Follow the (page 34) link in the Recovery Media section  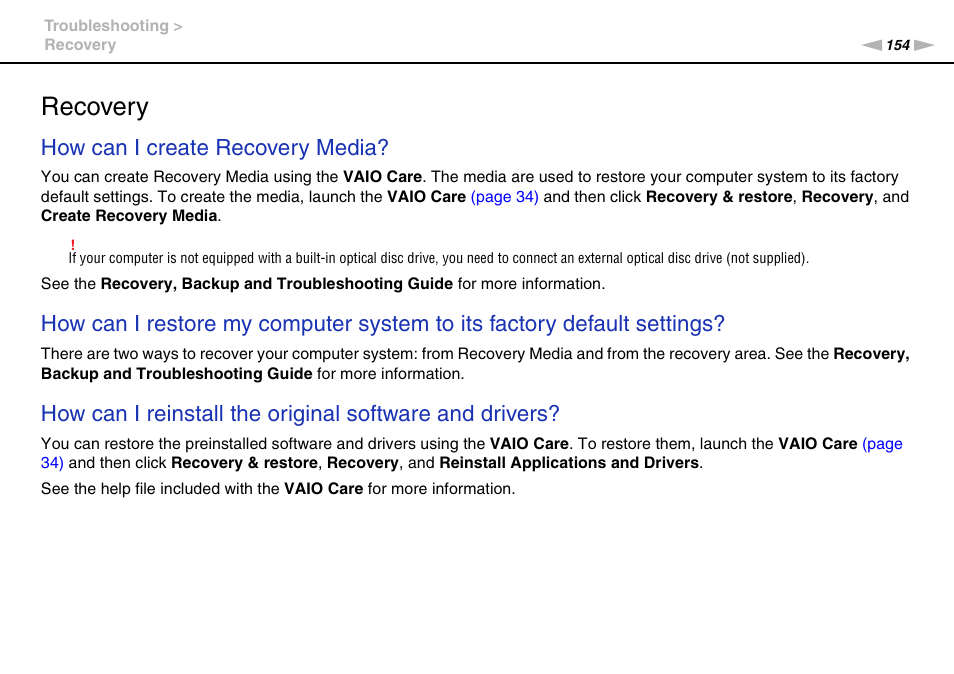coord(504,196)
